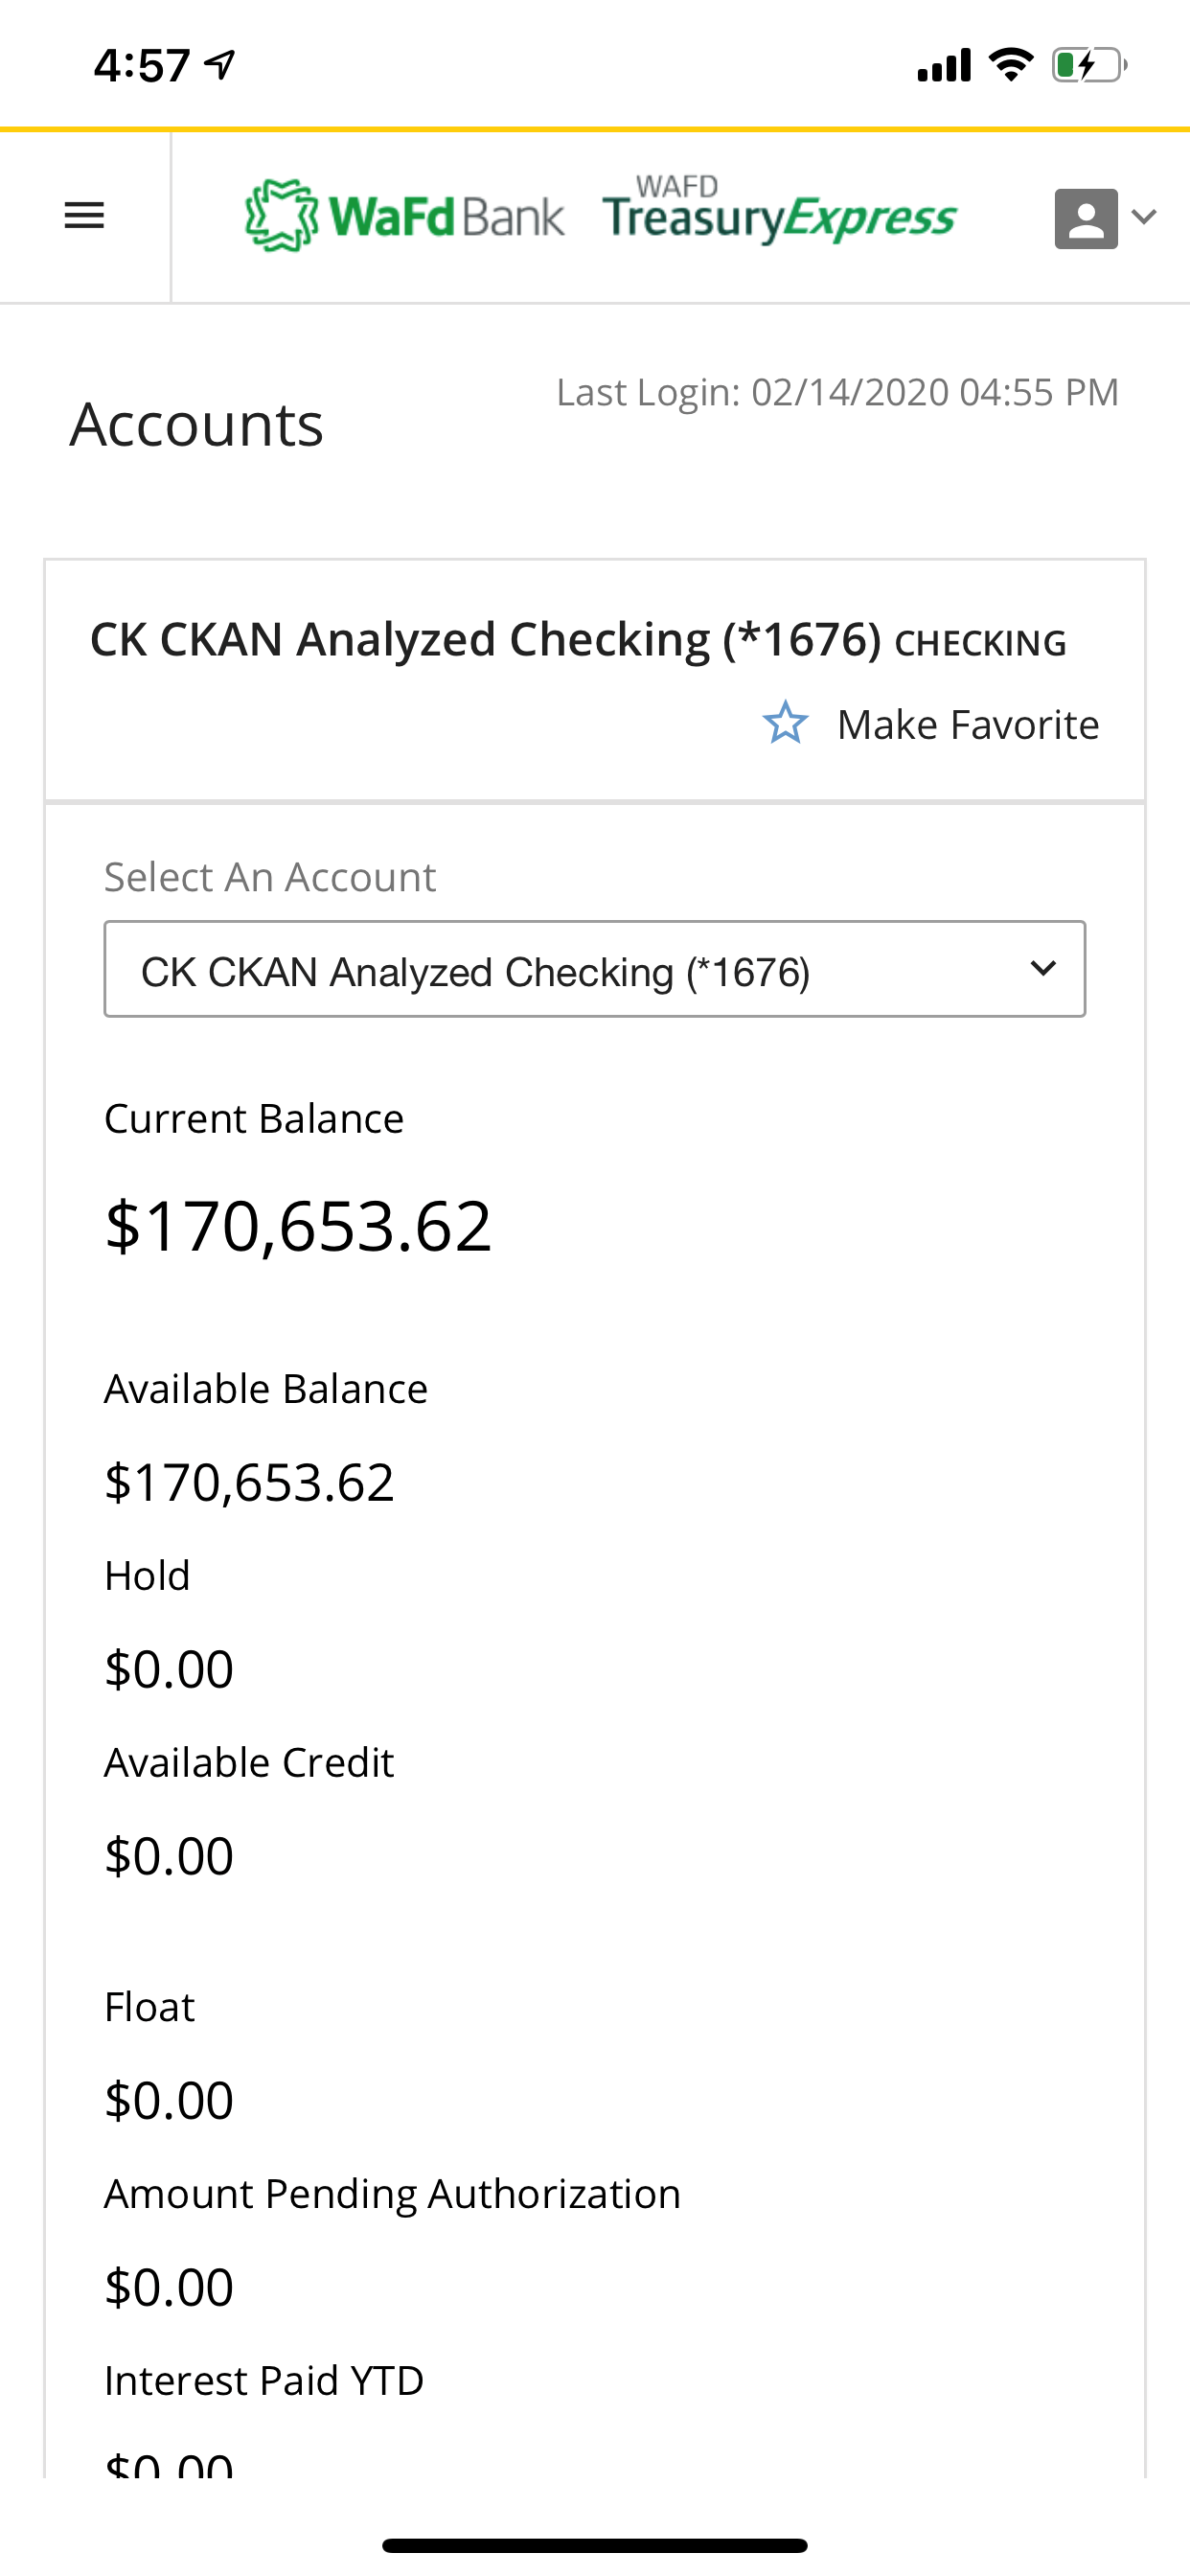Image resolution: width=1190 pixels, height=2576 pixels.
Task: Open the hamburger navigation menu
Action: (84, 216)
